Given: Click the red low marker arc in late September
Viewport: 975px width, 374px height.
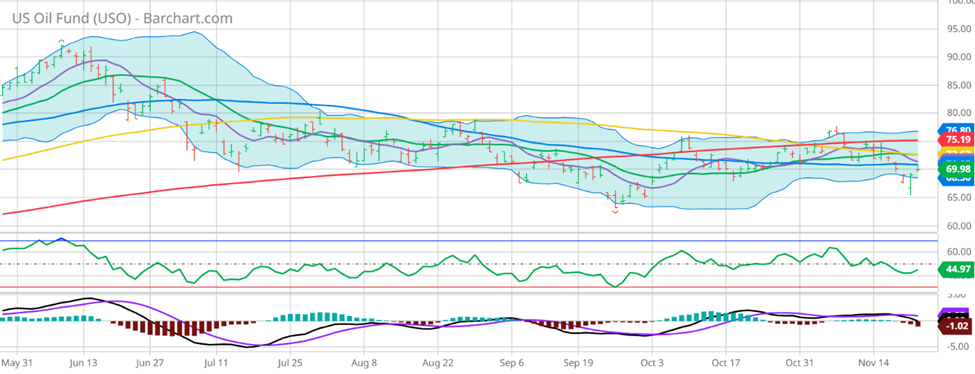Looking at the screenshot, I should (616, 211).
